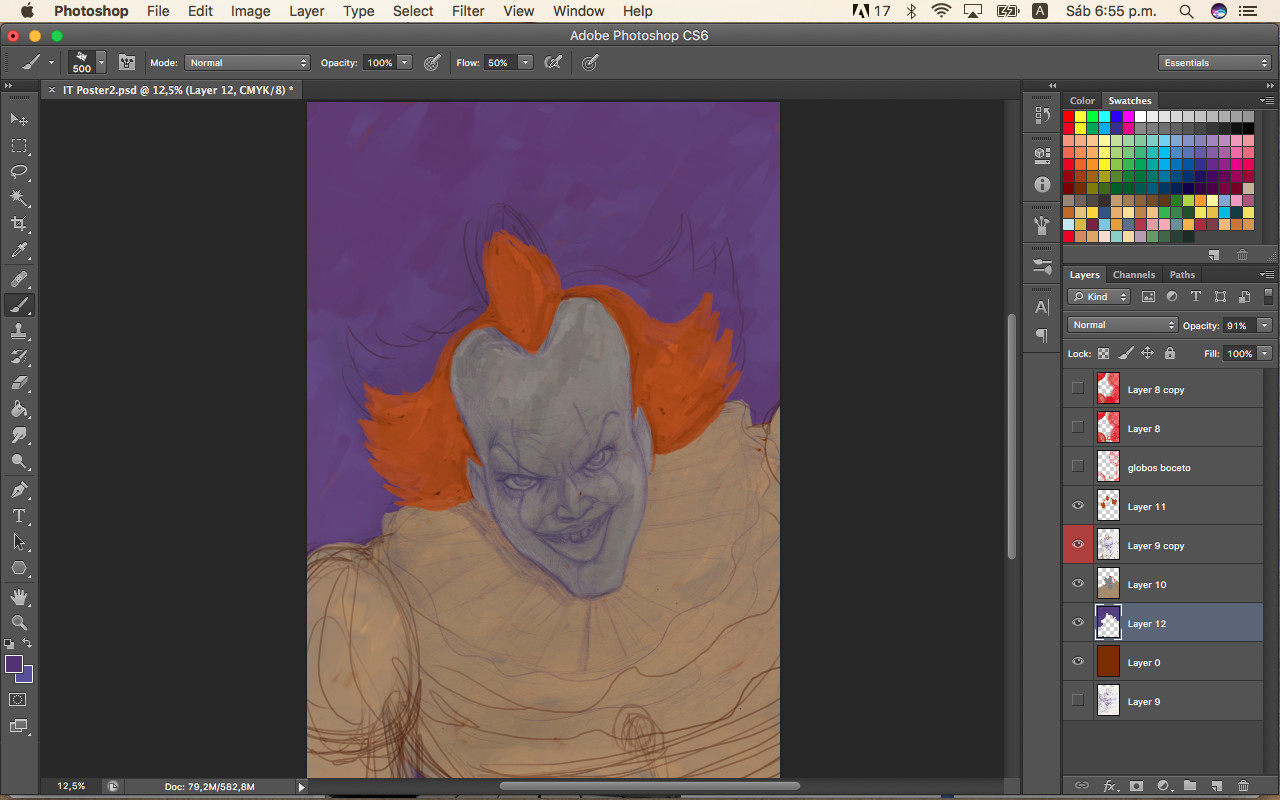
Task: Hide the Layer 0 layer
Action: click(1077, 662)
